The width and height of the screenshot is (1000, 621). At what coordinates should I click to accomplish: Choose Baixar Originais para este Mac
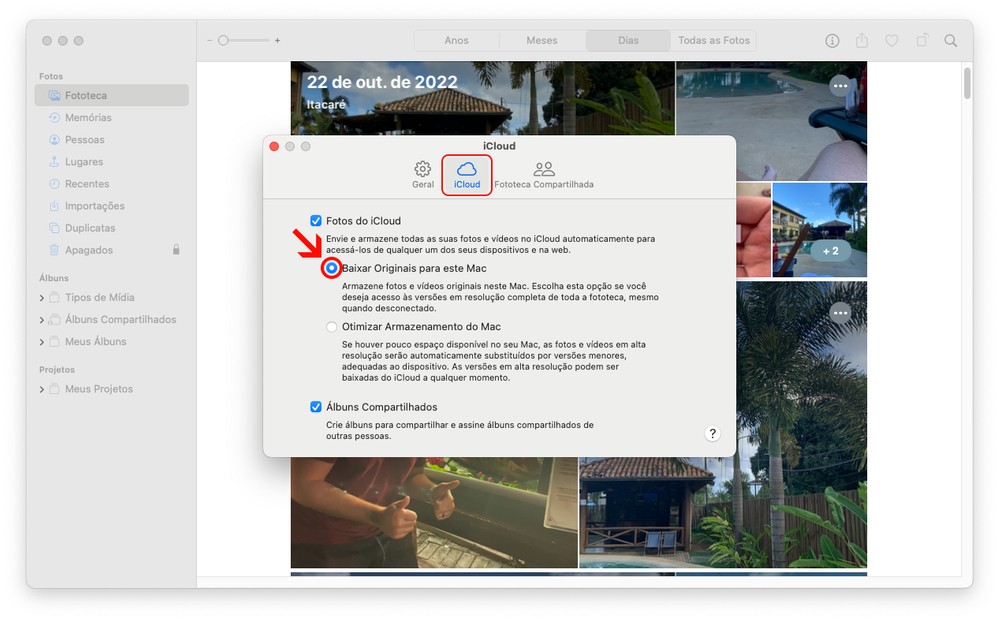click(x=332, y=269)
